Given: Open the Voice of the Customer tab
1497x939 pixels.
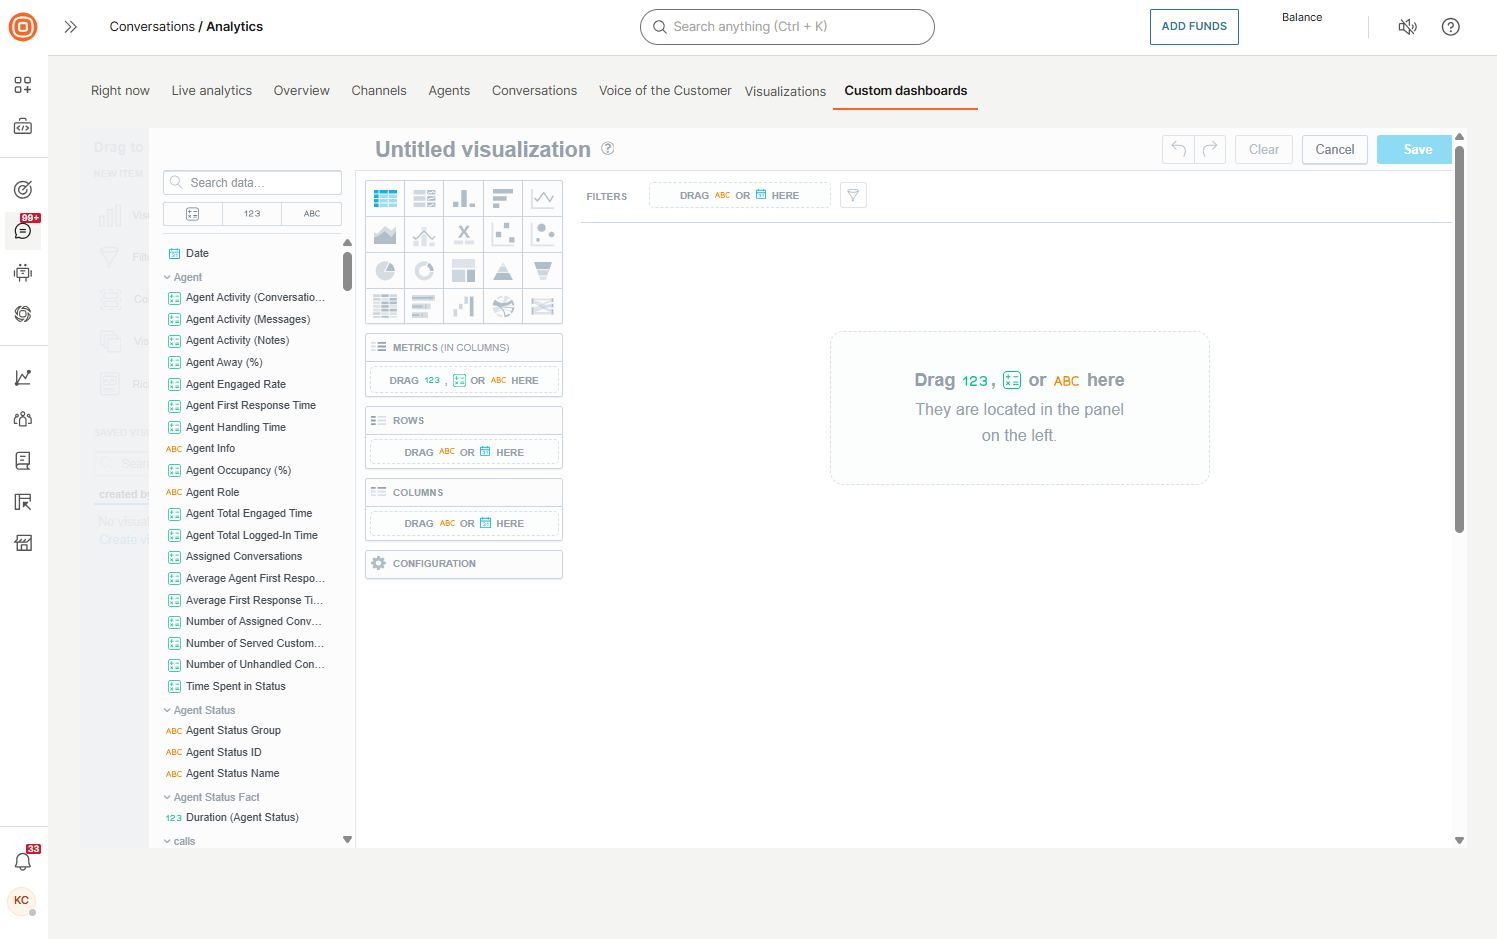Looking at the screenshot, I should 664,90.
